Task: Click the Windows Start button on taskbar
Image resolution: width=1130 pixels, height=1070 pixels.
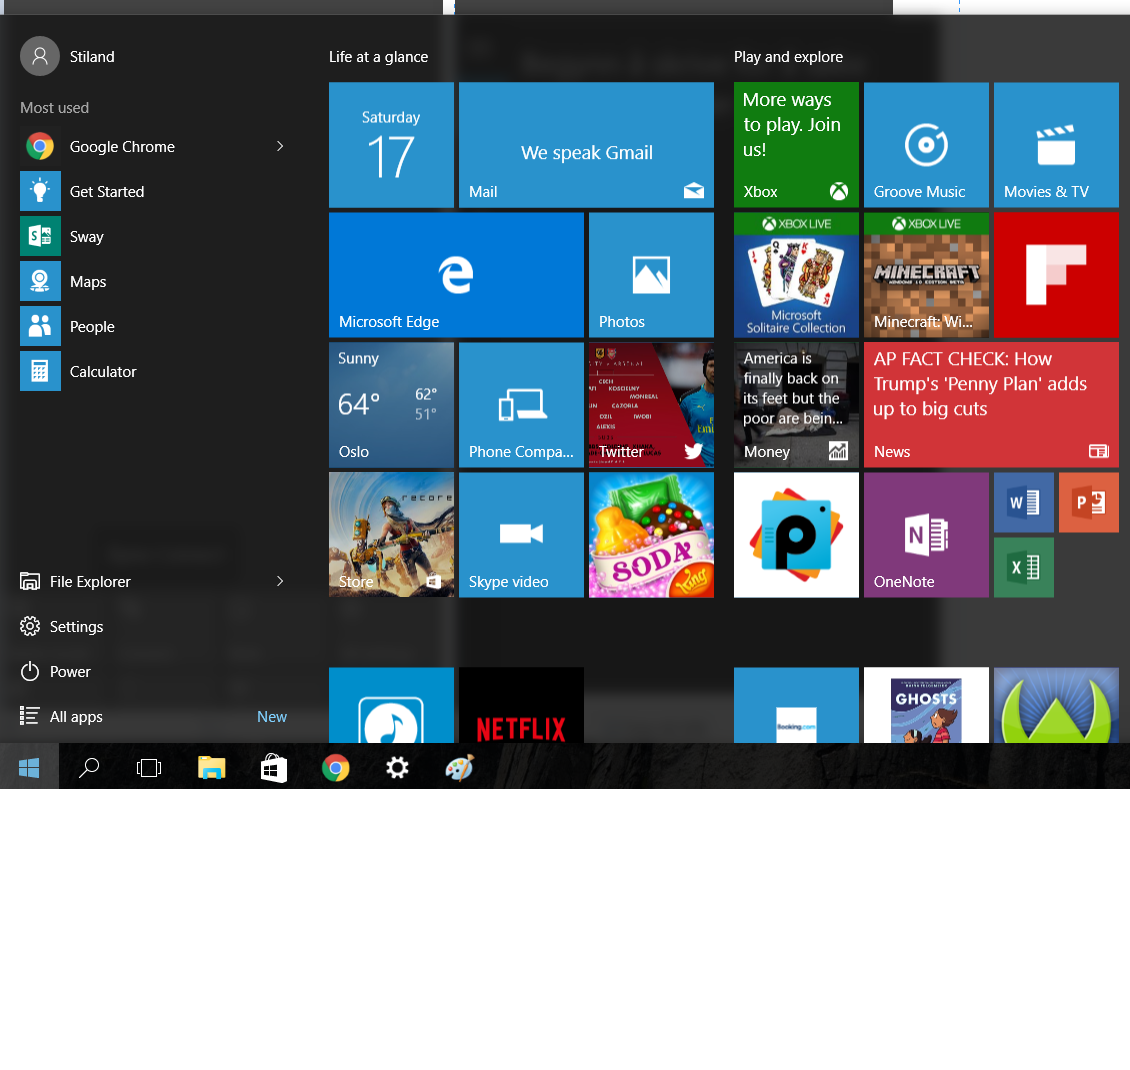Action: coord(29,767)
